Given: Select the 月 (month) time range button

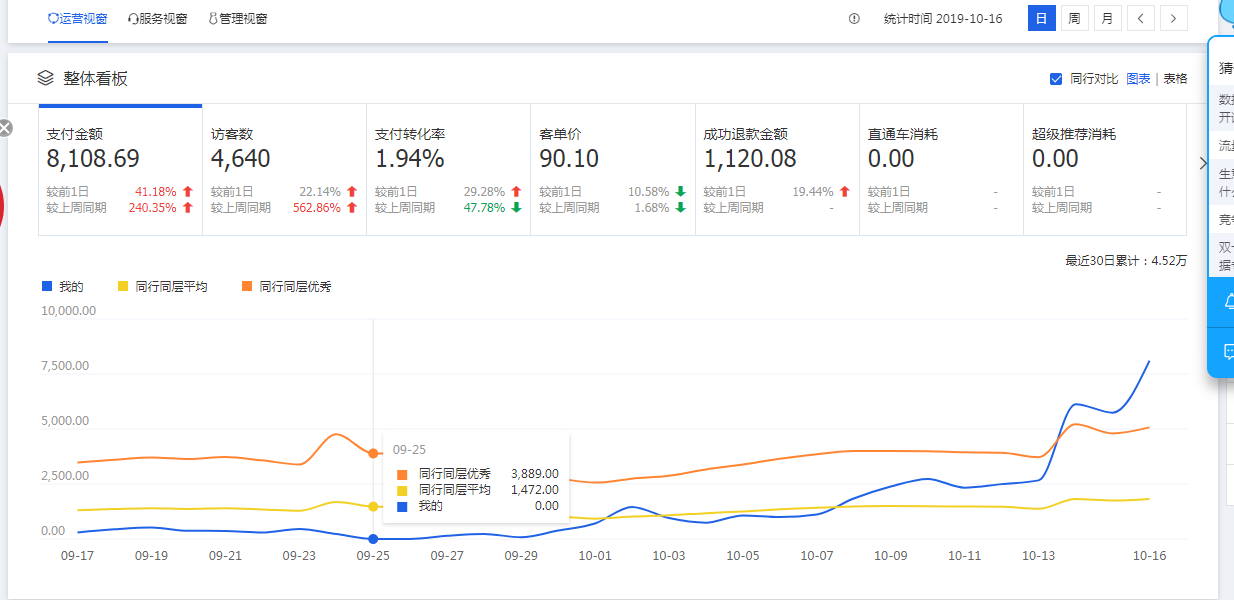Looking at the screenshot, I should coord(1107,18).
